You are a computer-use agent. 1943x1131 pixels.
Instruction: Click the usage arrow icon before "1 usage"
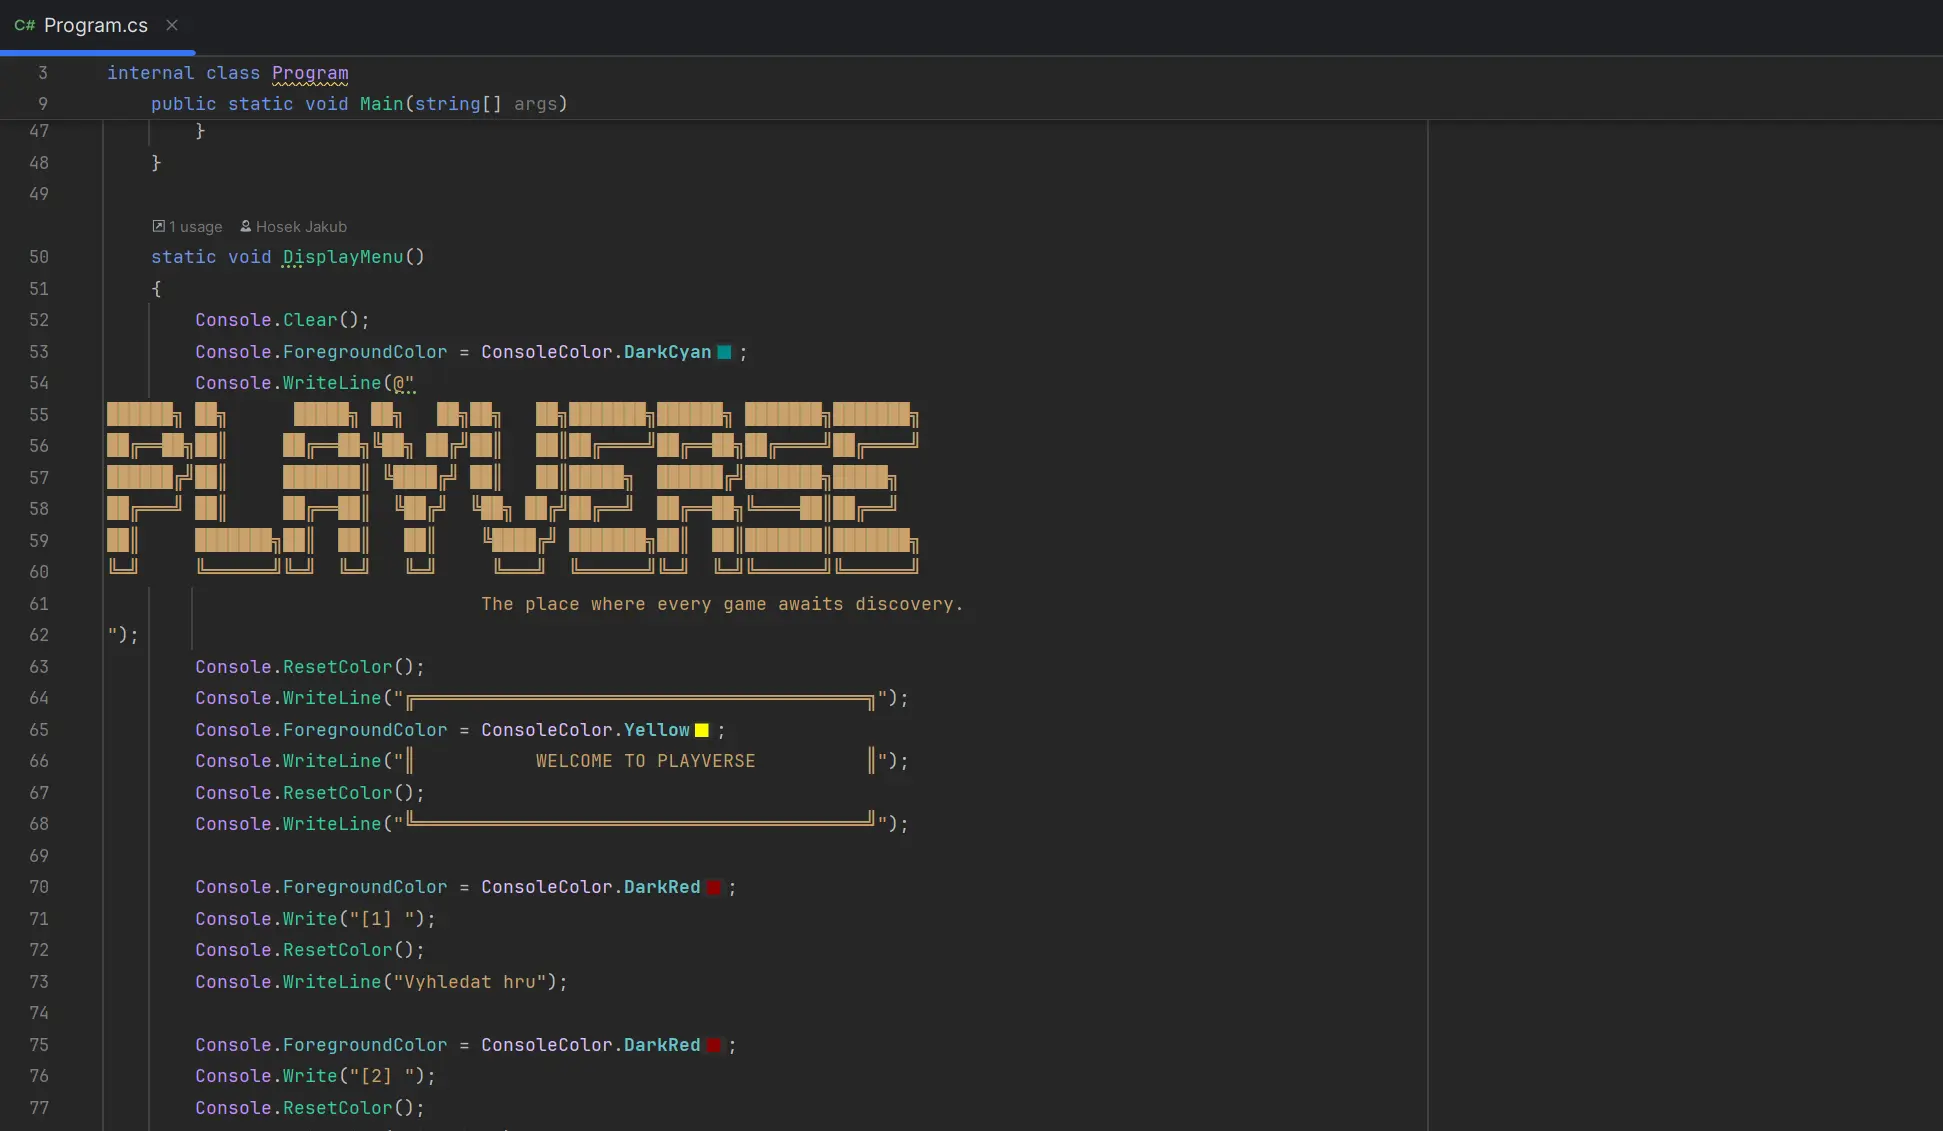[158, 226]
